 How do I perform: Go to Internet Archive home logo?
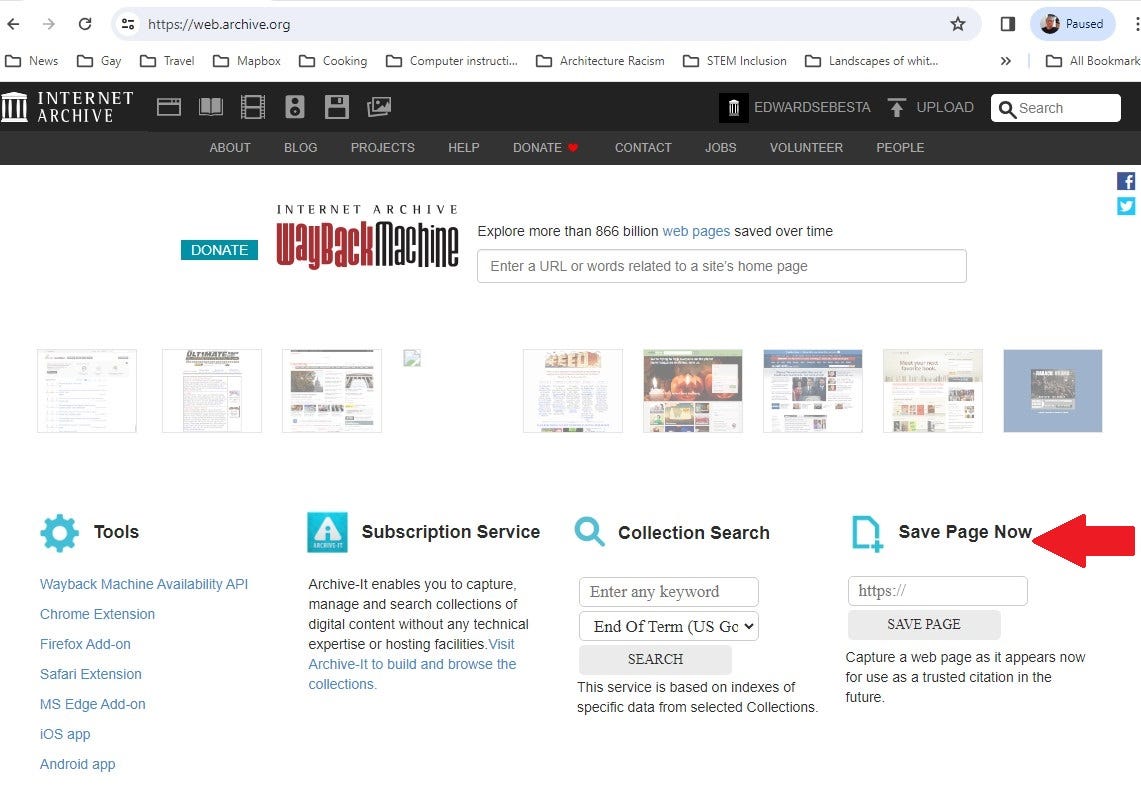[x=68, y=107]
